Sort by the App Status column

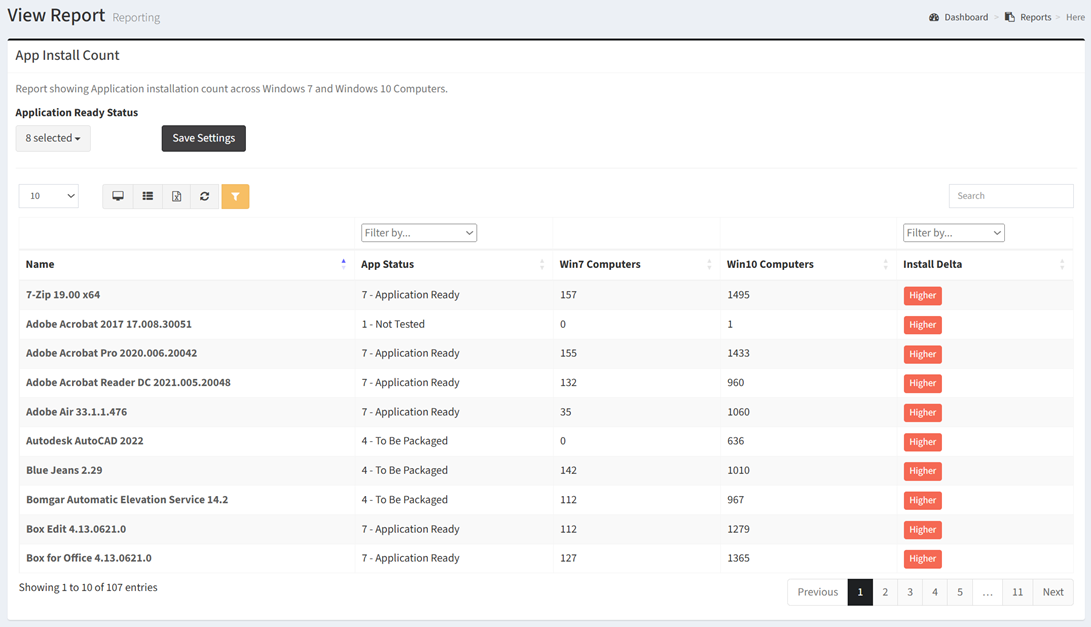(x=541, y=264)
